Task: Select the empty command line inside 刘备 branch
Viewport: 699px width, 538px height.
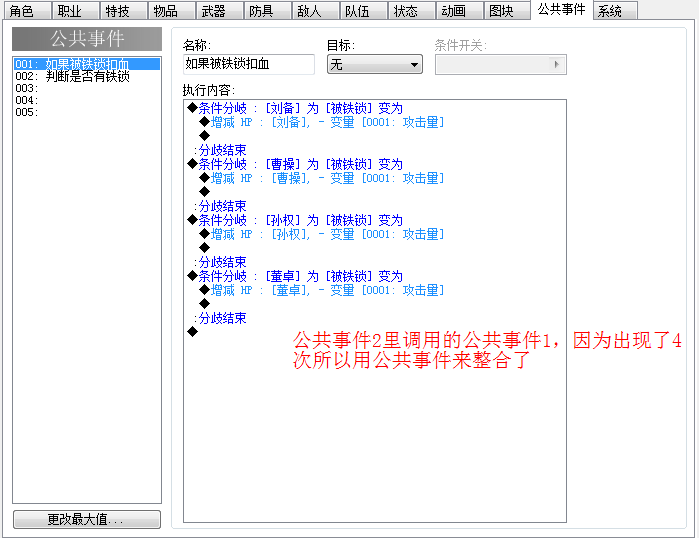Action: tap(205, 136)
